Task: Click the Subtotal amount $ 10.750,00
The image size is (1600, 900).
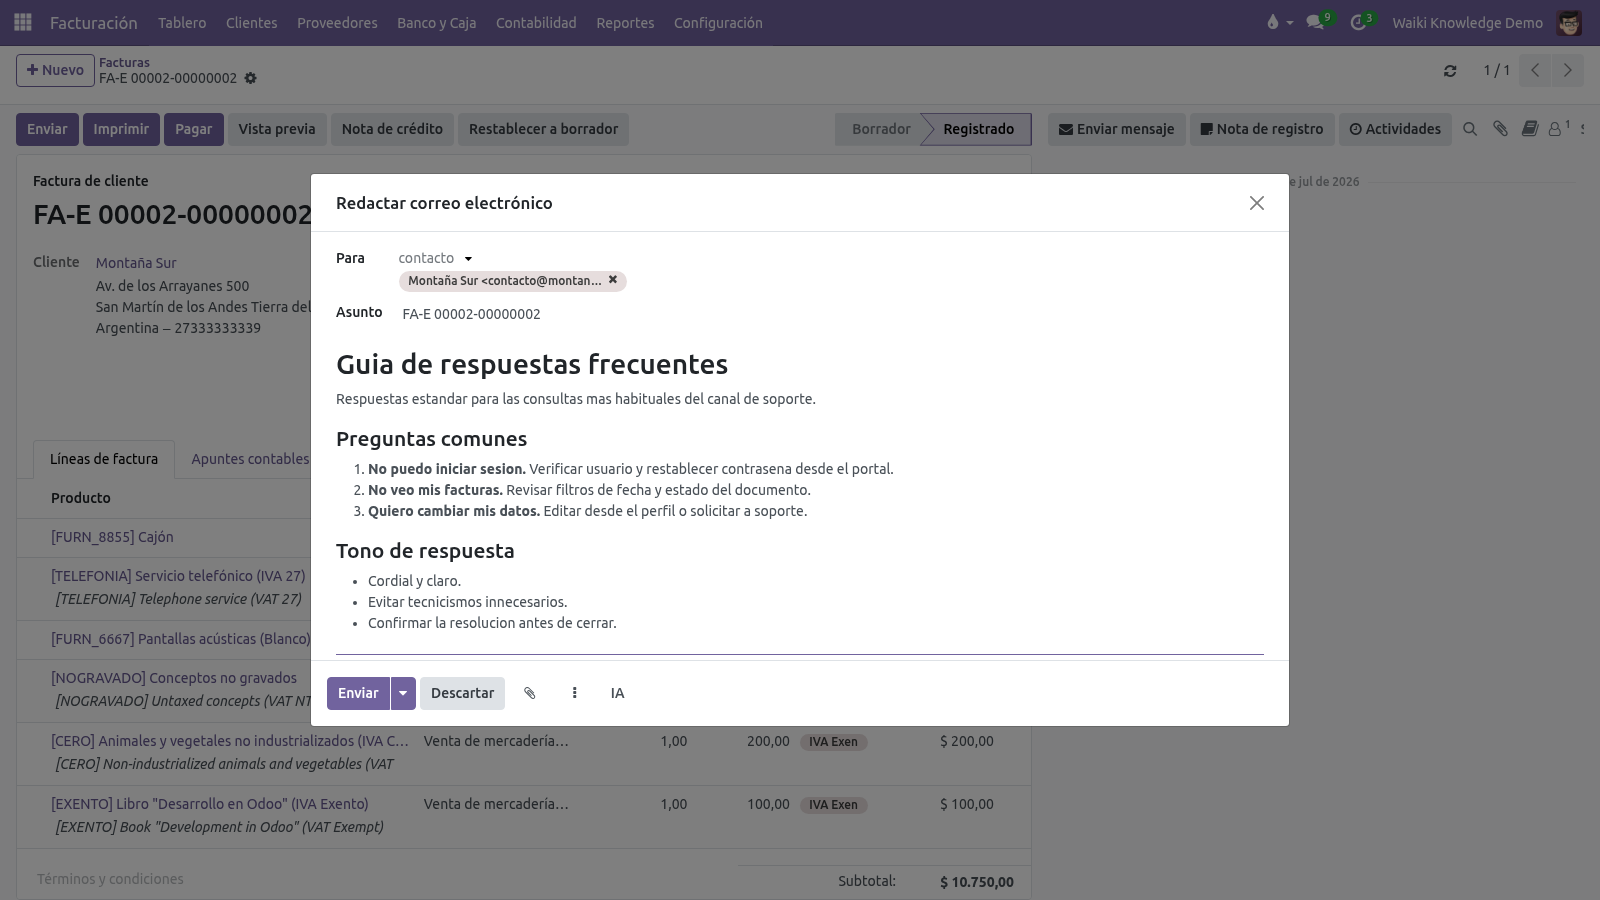Action: pos(977,882)
